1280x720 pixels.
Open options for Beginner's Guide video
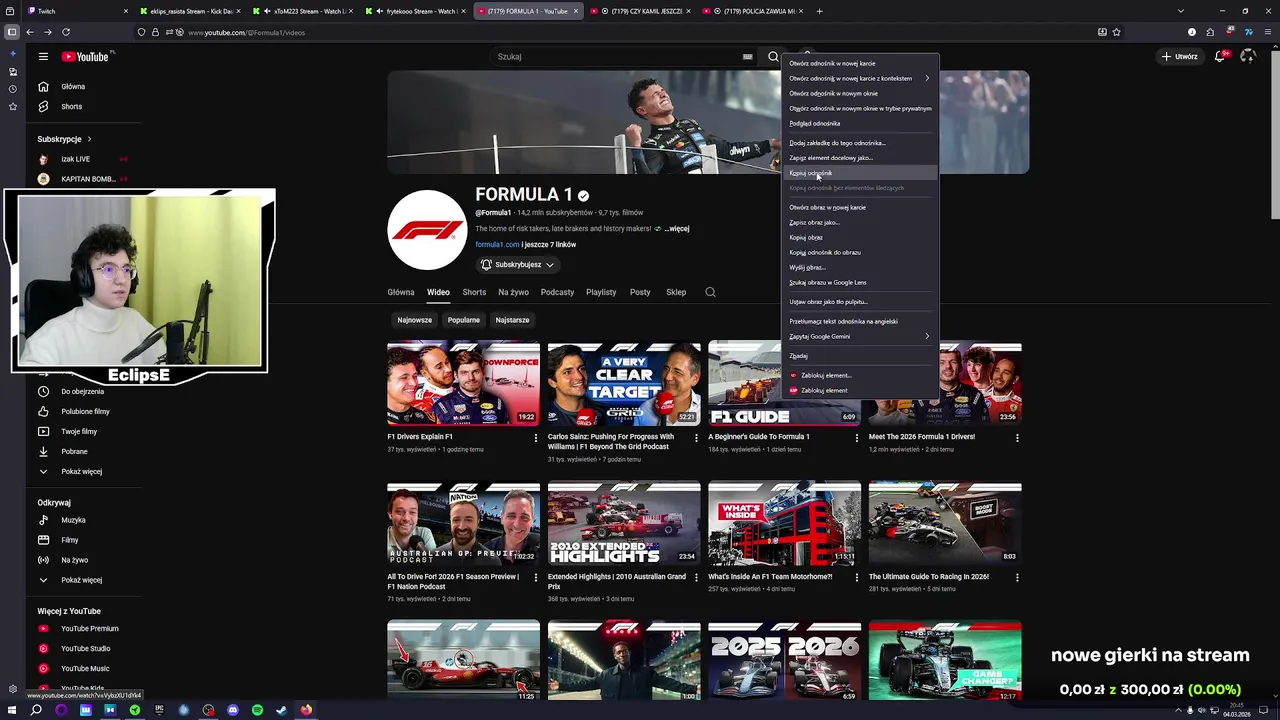coord(857,438)
